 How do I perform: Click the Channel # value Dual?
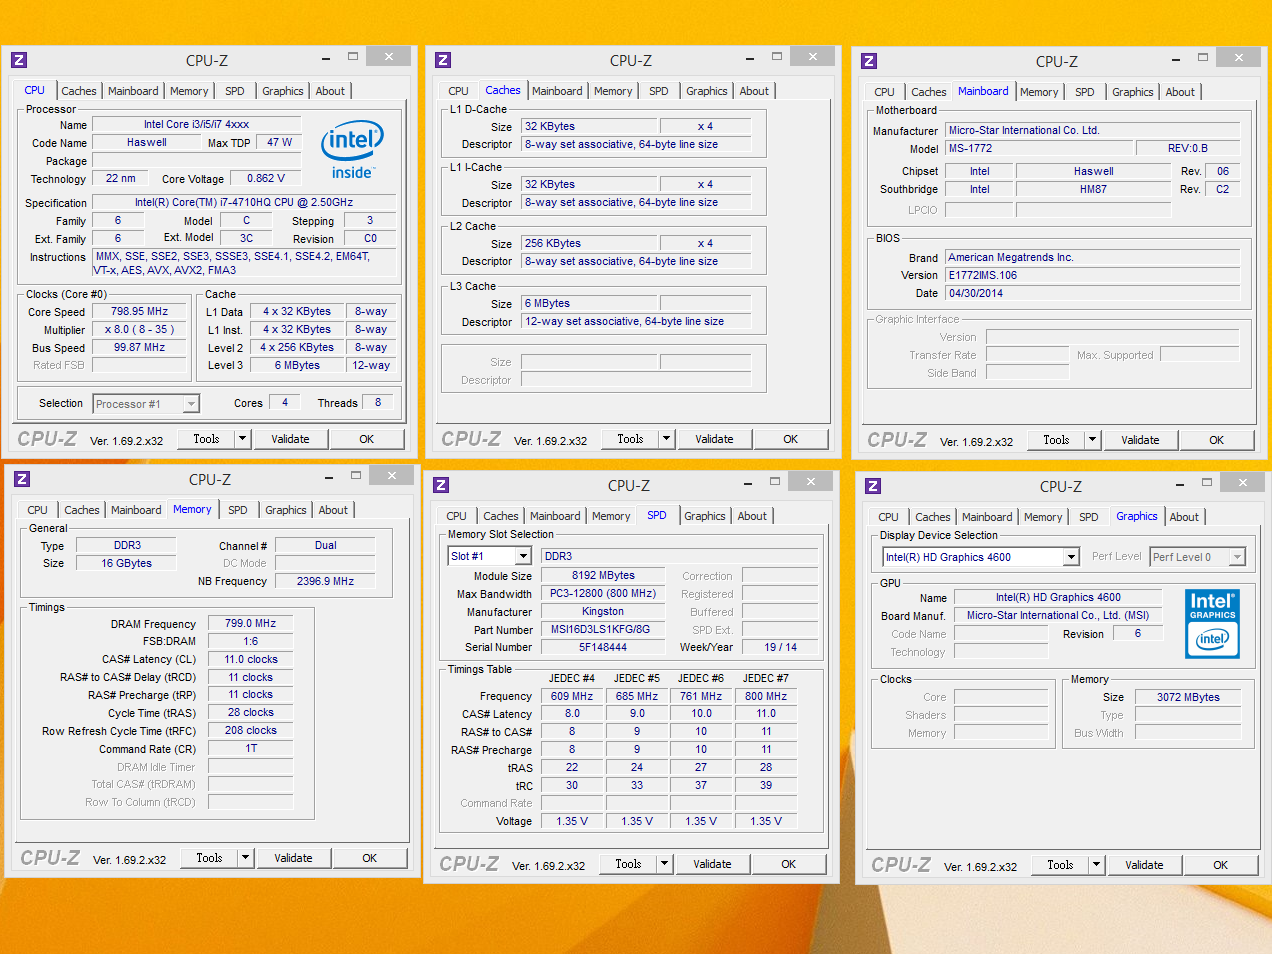coord(325,545)
